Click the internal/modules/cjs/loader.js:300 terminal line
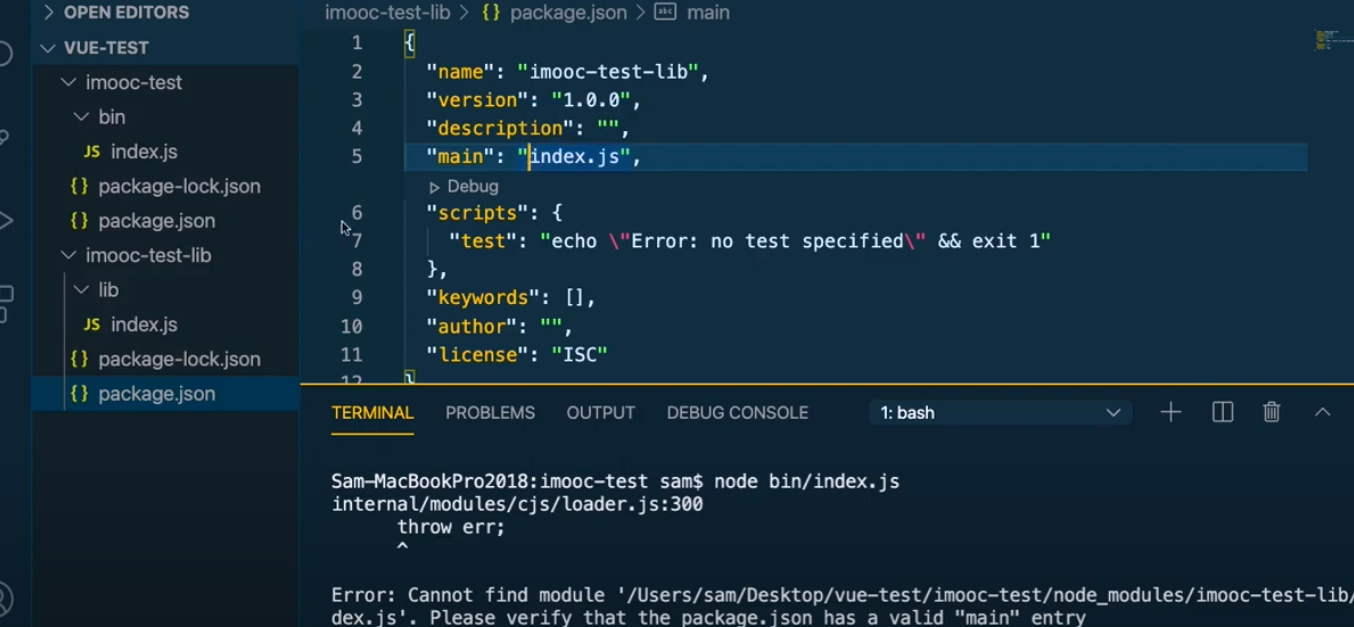 [518, 504]
